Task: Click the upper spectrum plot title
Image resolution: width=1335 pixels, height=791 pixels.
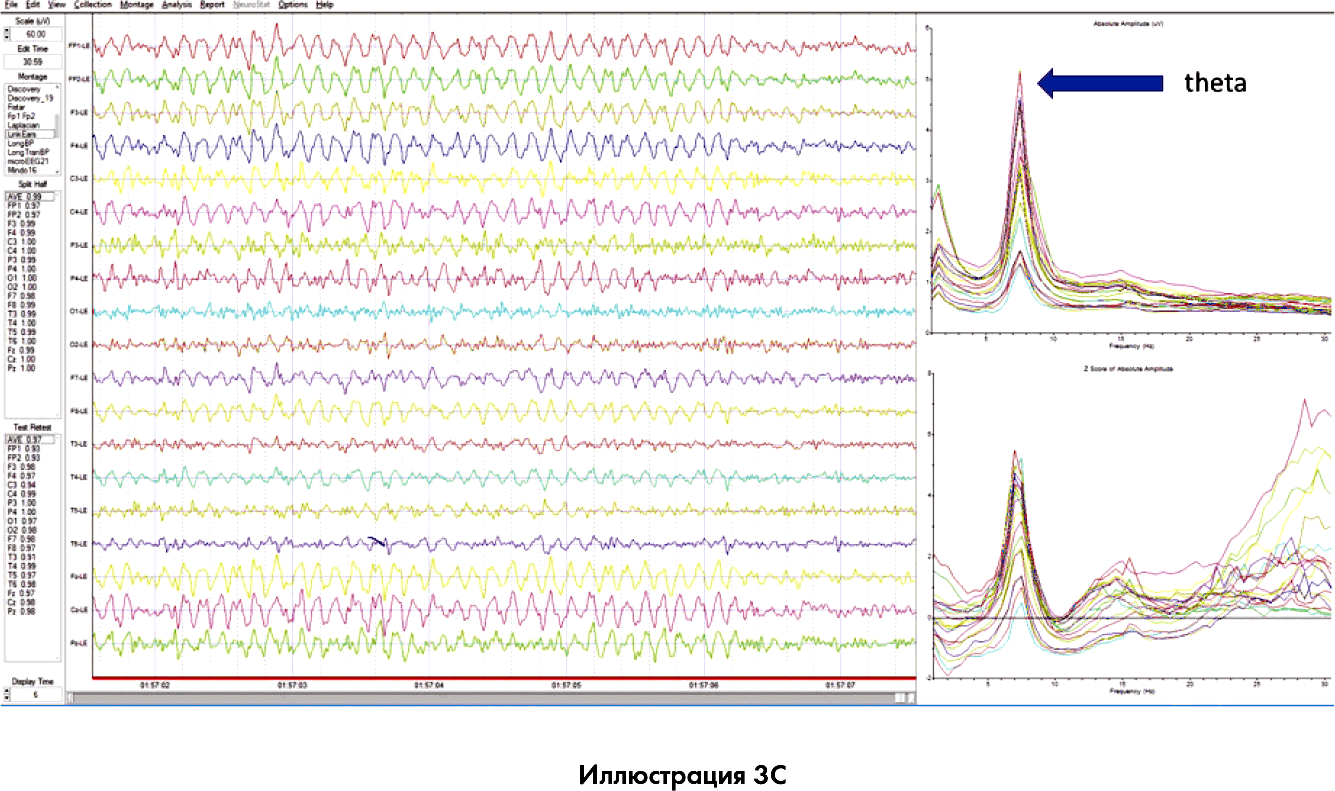Action: [1127, 24]
